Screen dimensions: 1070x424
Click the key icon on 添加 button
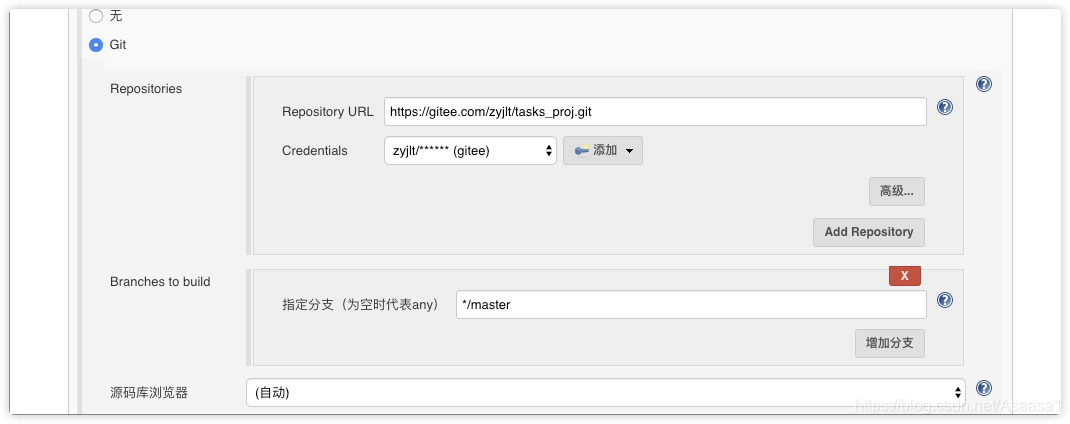click(581, 151)
